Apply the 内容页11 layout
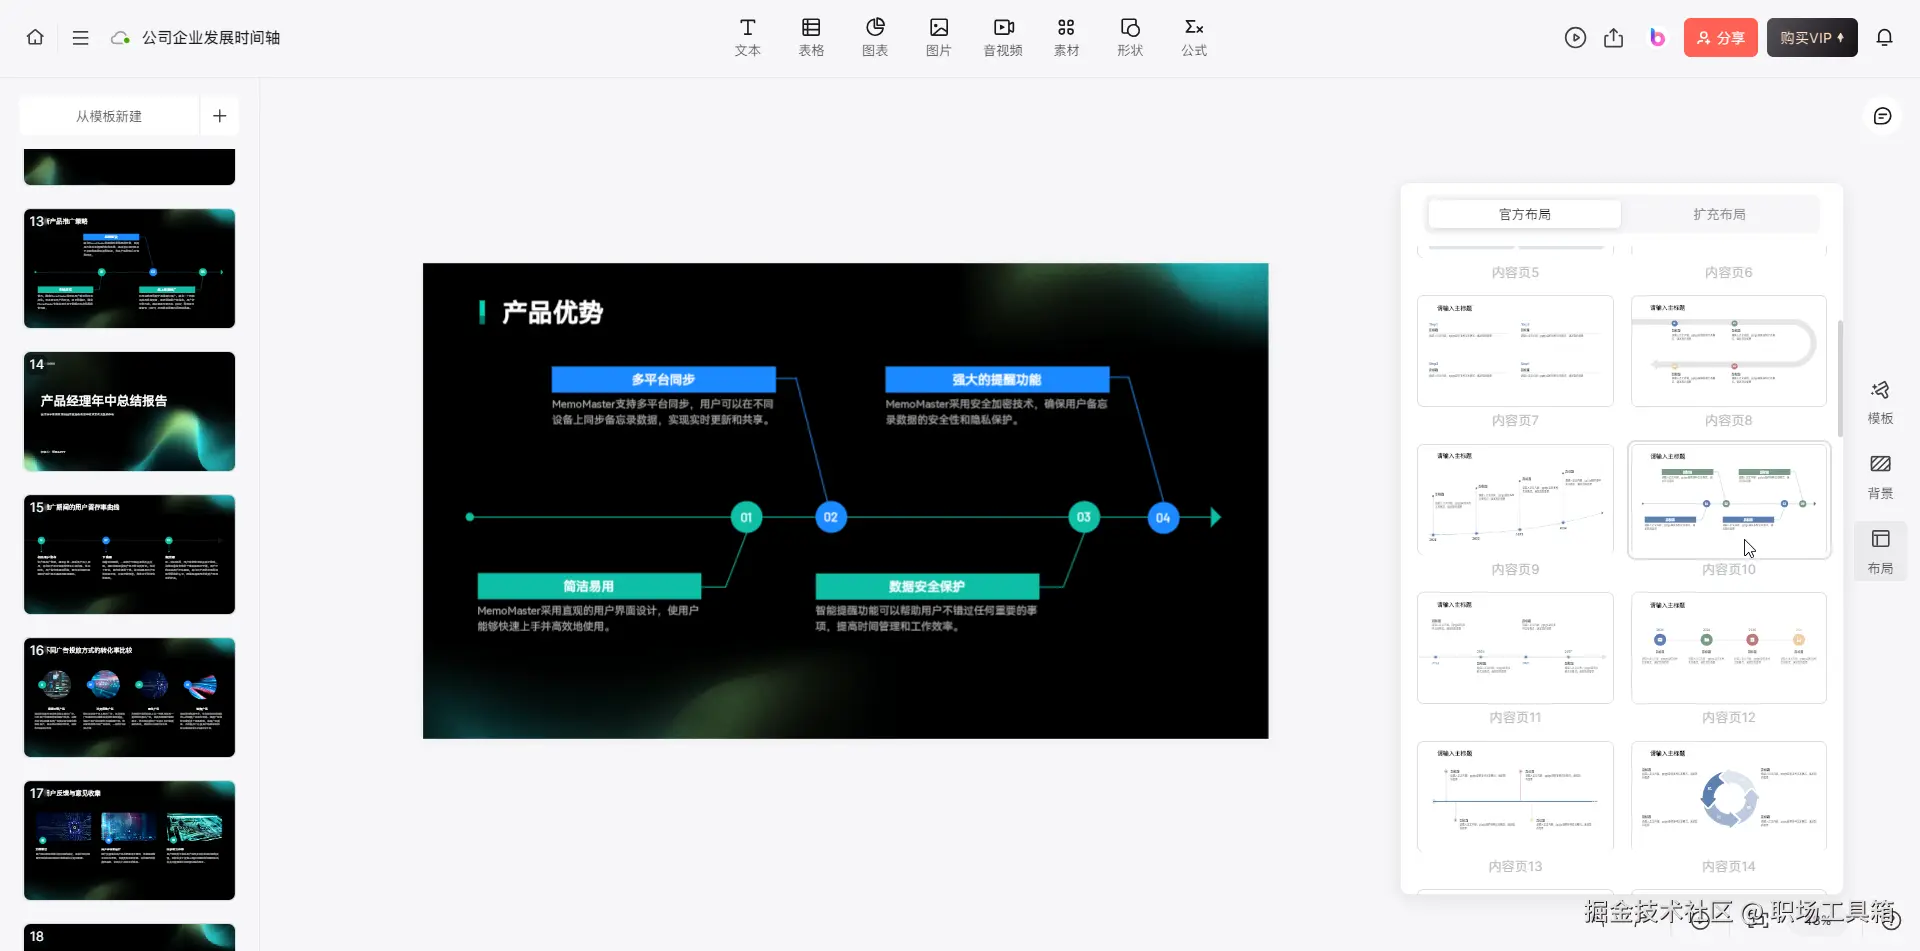Image resolution: width=1920 pixels, height=951 pixels. (x=1515, y=648)
